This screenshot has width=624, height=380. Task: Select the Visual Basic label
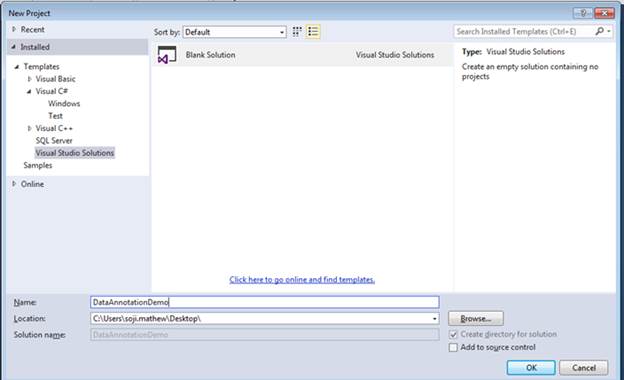[55, 79]
